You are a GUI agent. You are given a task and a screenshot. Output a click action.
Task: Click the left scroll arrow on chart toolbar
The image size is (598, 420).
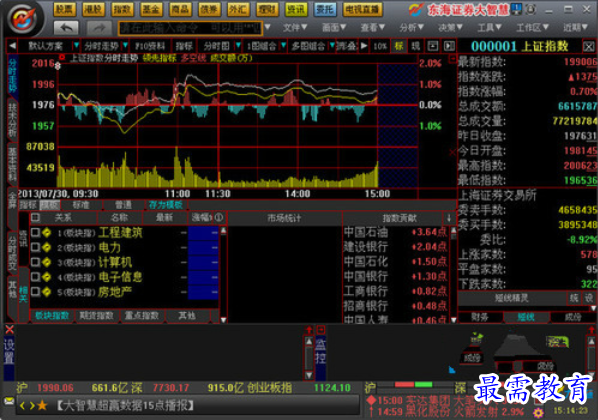point(12,46)
